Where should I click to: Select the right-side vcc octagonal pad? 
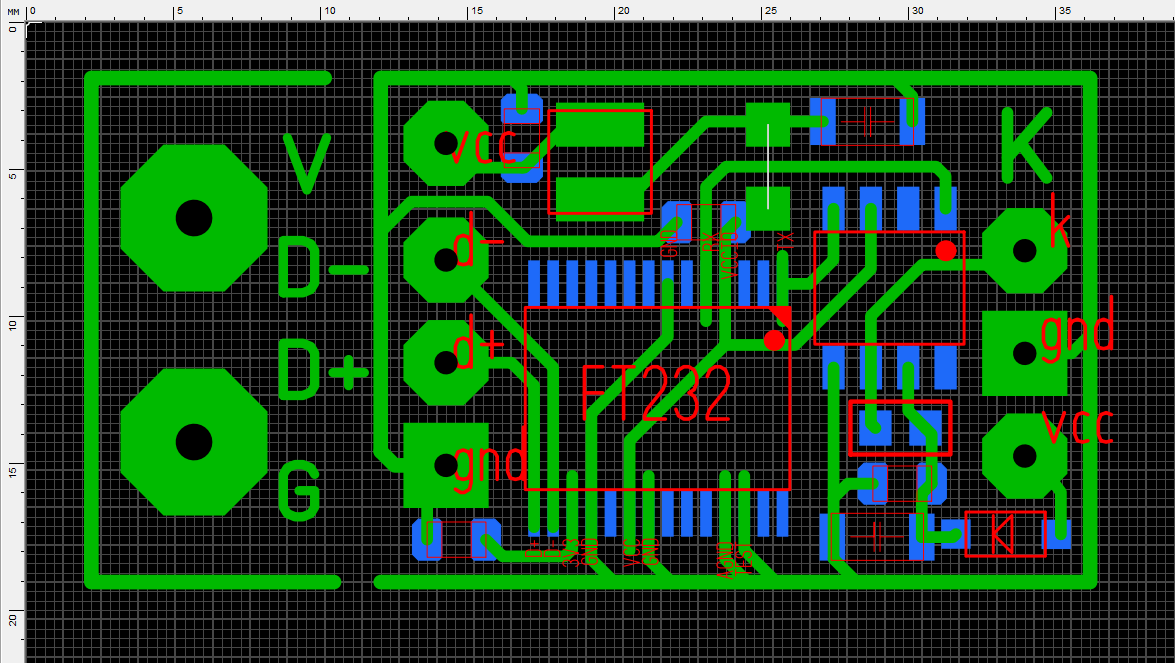(1024, 456)
